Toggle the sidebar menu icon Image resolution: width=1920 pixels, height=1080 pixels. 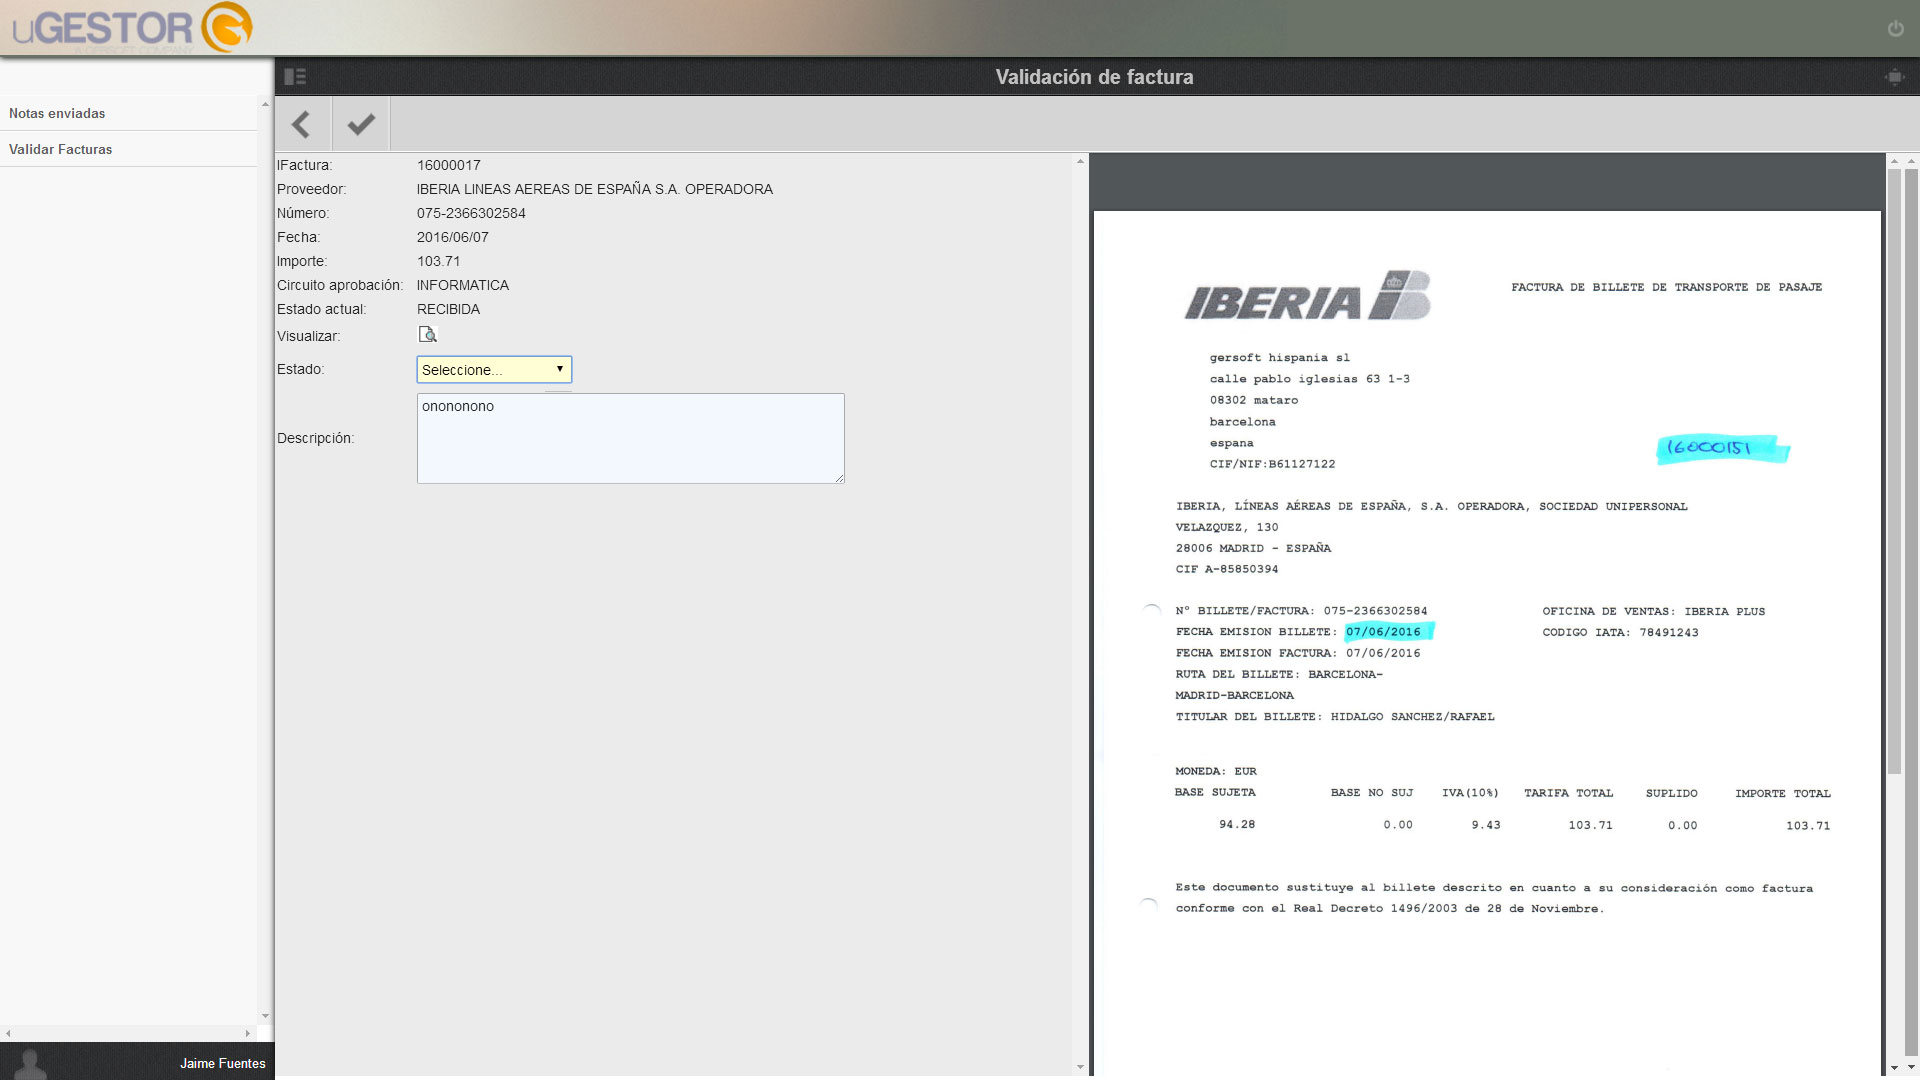(295, 77)
